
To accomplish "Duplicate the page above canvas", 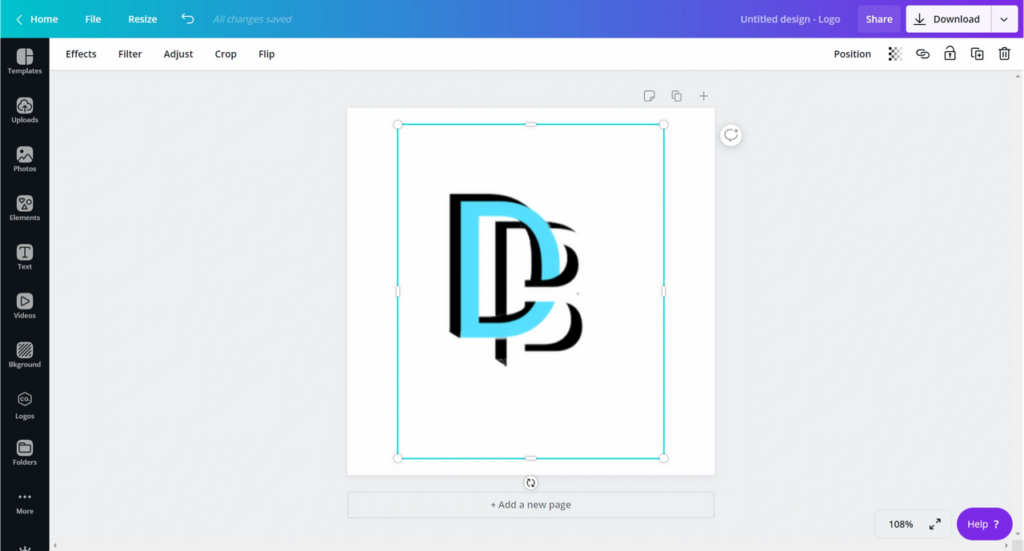I will coord(677,96).
